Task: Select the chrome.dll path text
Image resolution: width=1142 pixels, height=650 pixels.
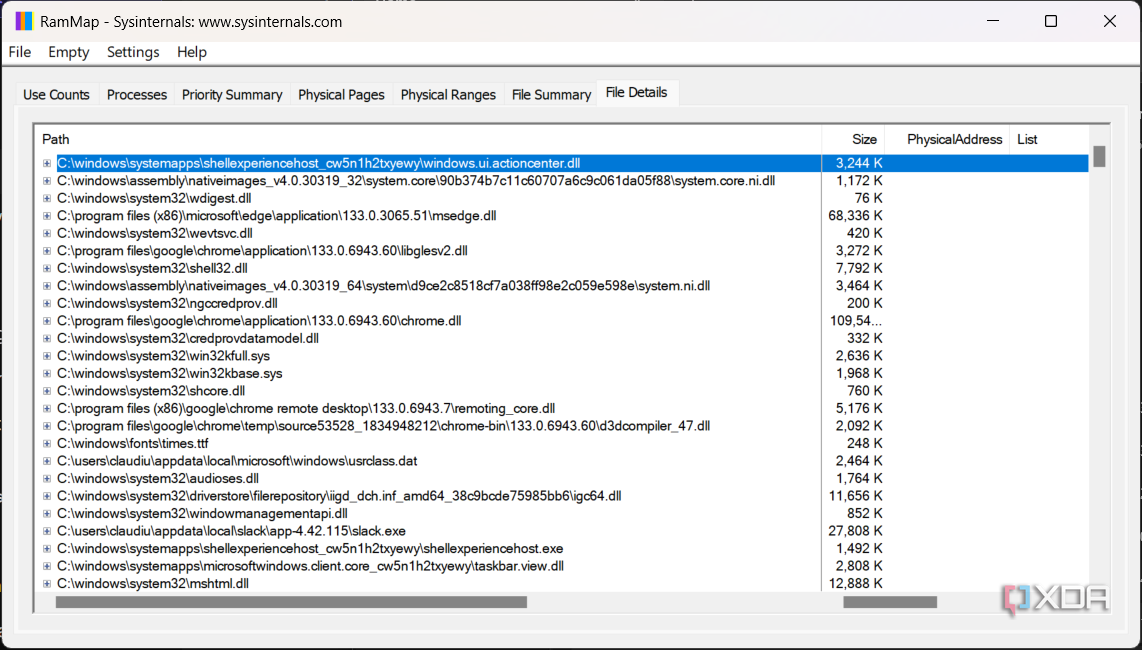Action: coord(259,321)
